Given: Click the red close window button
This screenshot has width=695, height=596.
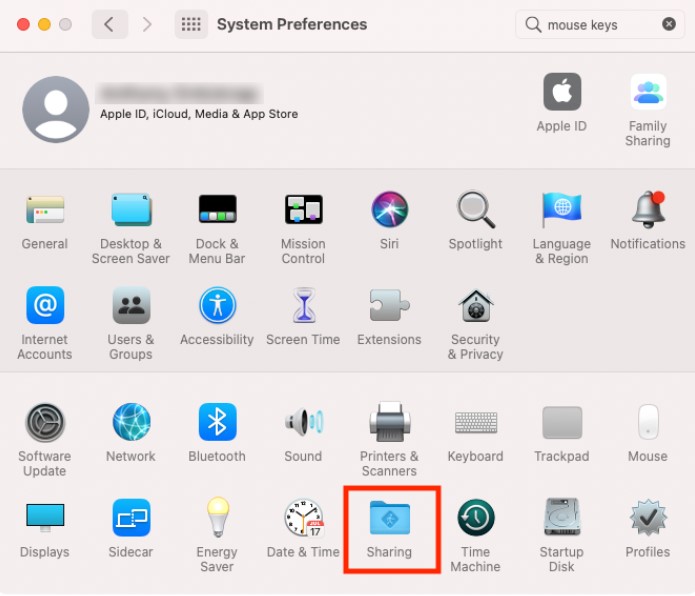Looking at the screenshot, I should [23, 24].
